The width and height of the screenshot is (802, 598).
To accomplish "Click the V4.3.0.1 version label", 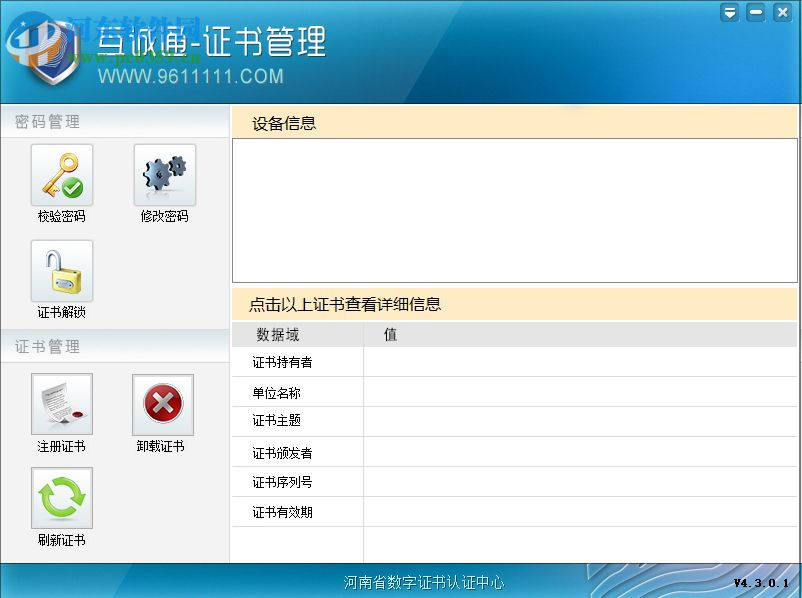I will (x=760, y=580).
